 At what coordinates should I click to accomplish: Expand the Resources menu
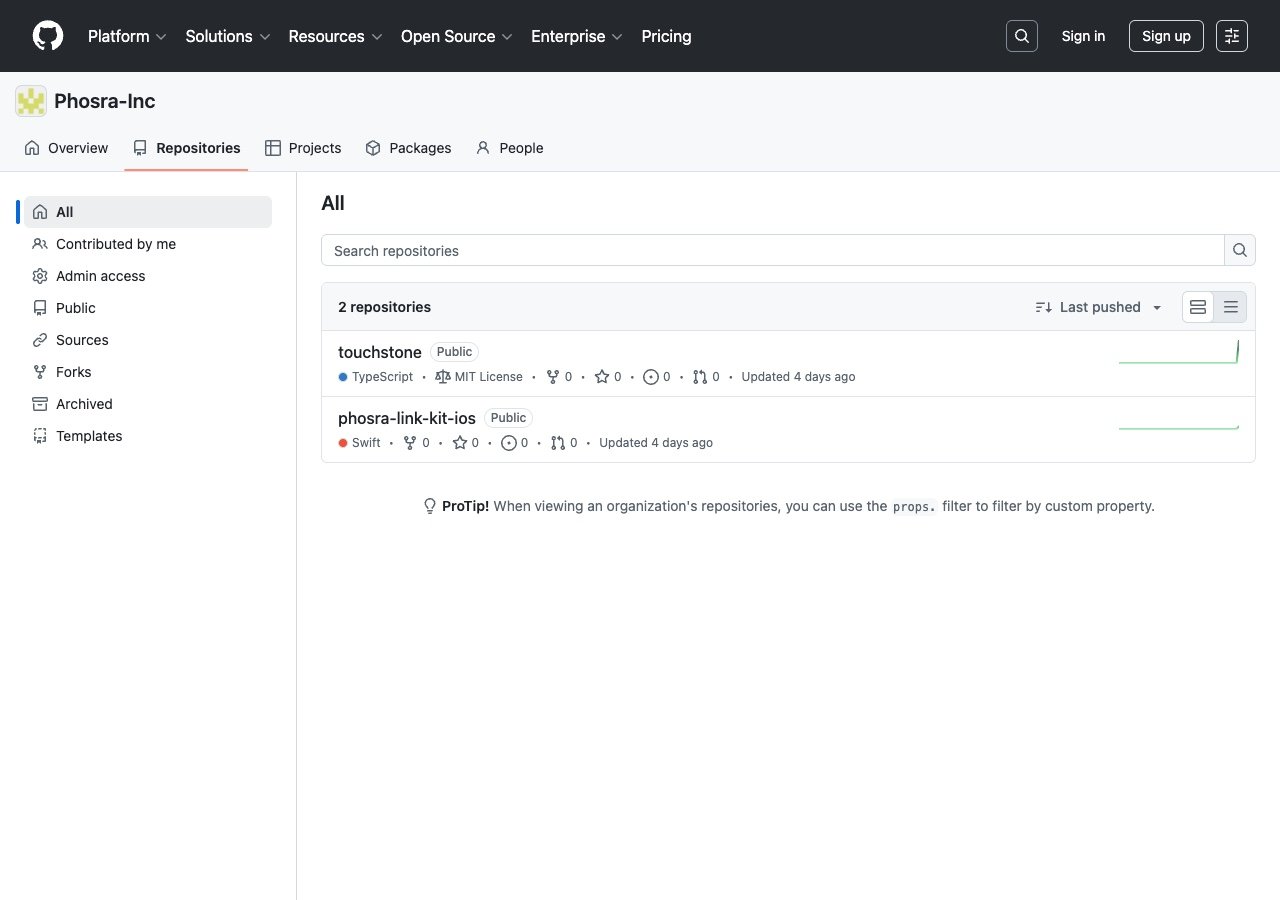coord(335,36)
